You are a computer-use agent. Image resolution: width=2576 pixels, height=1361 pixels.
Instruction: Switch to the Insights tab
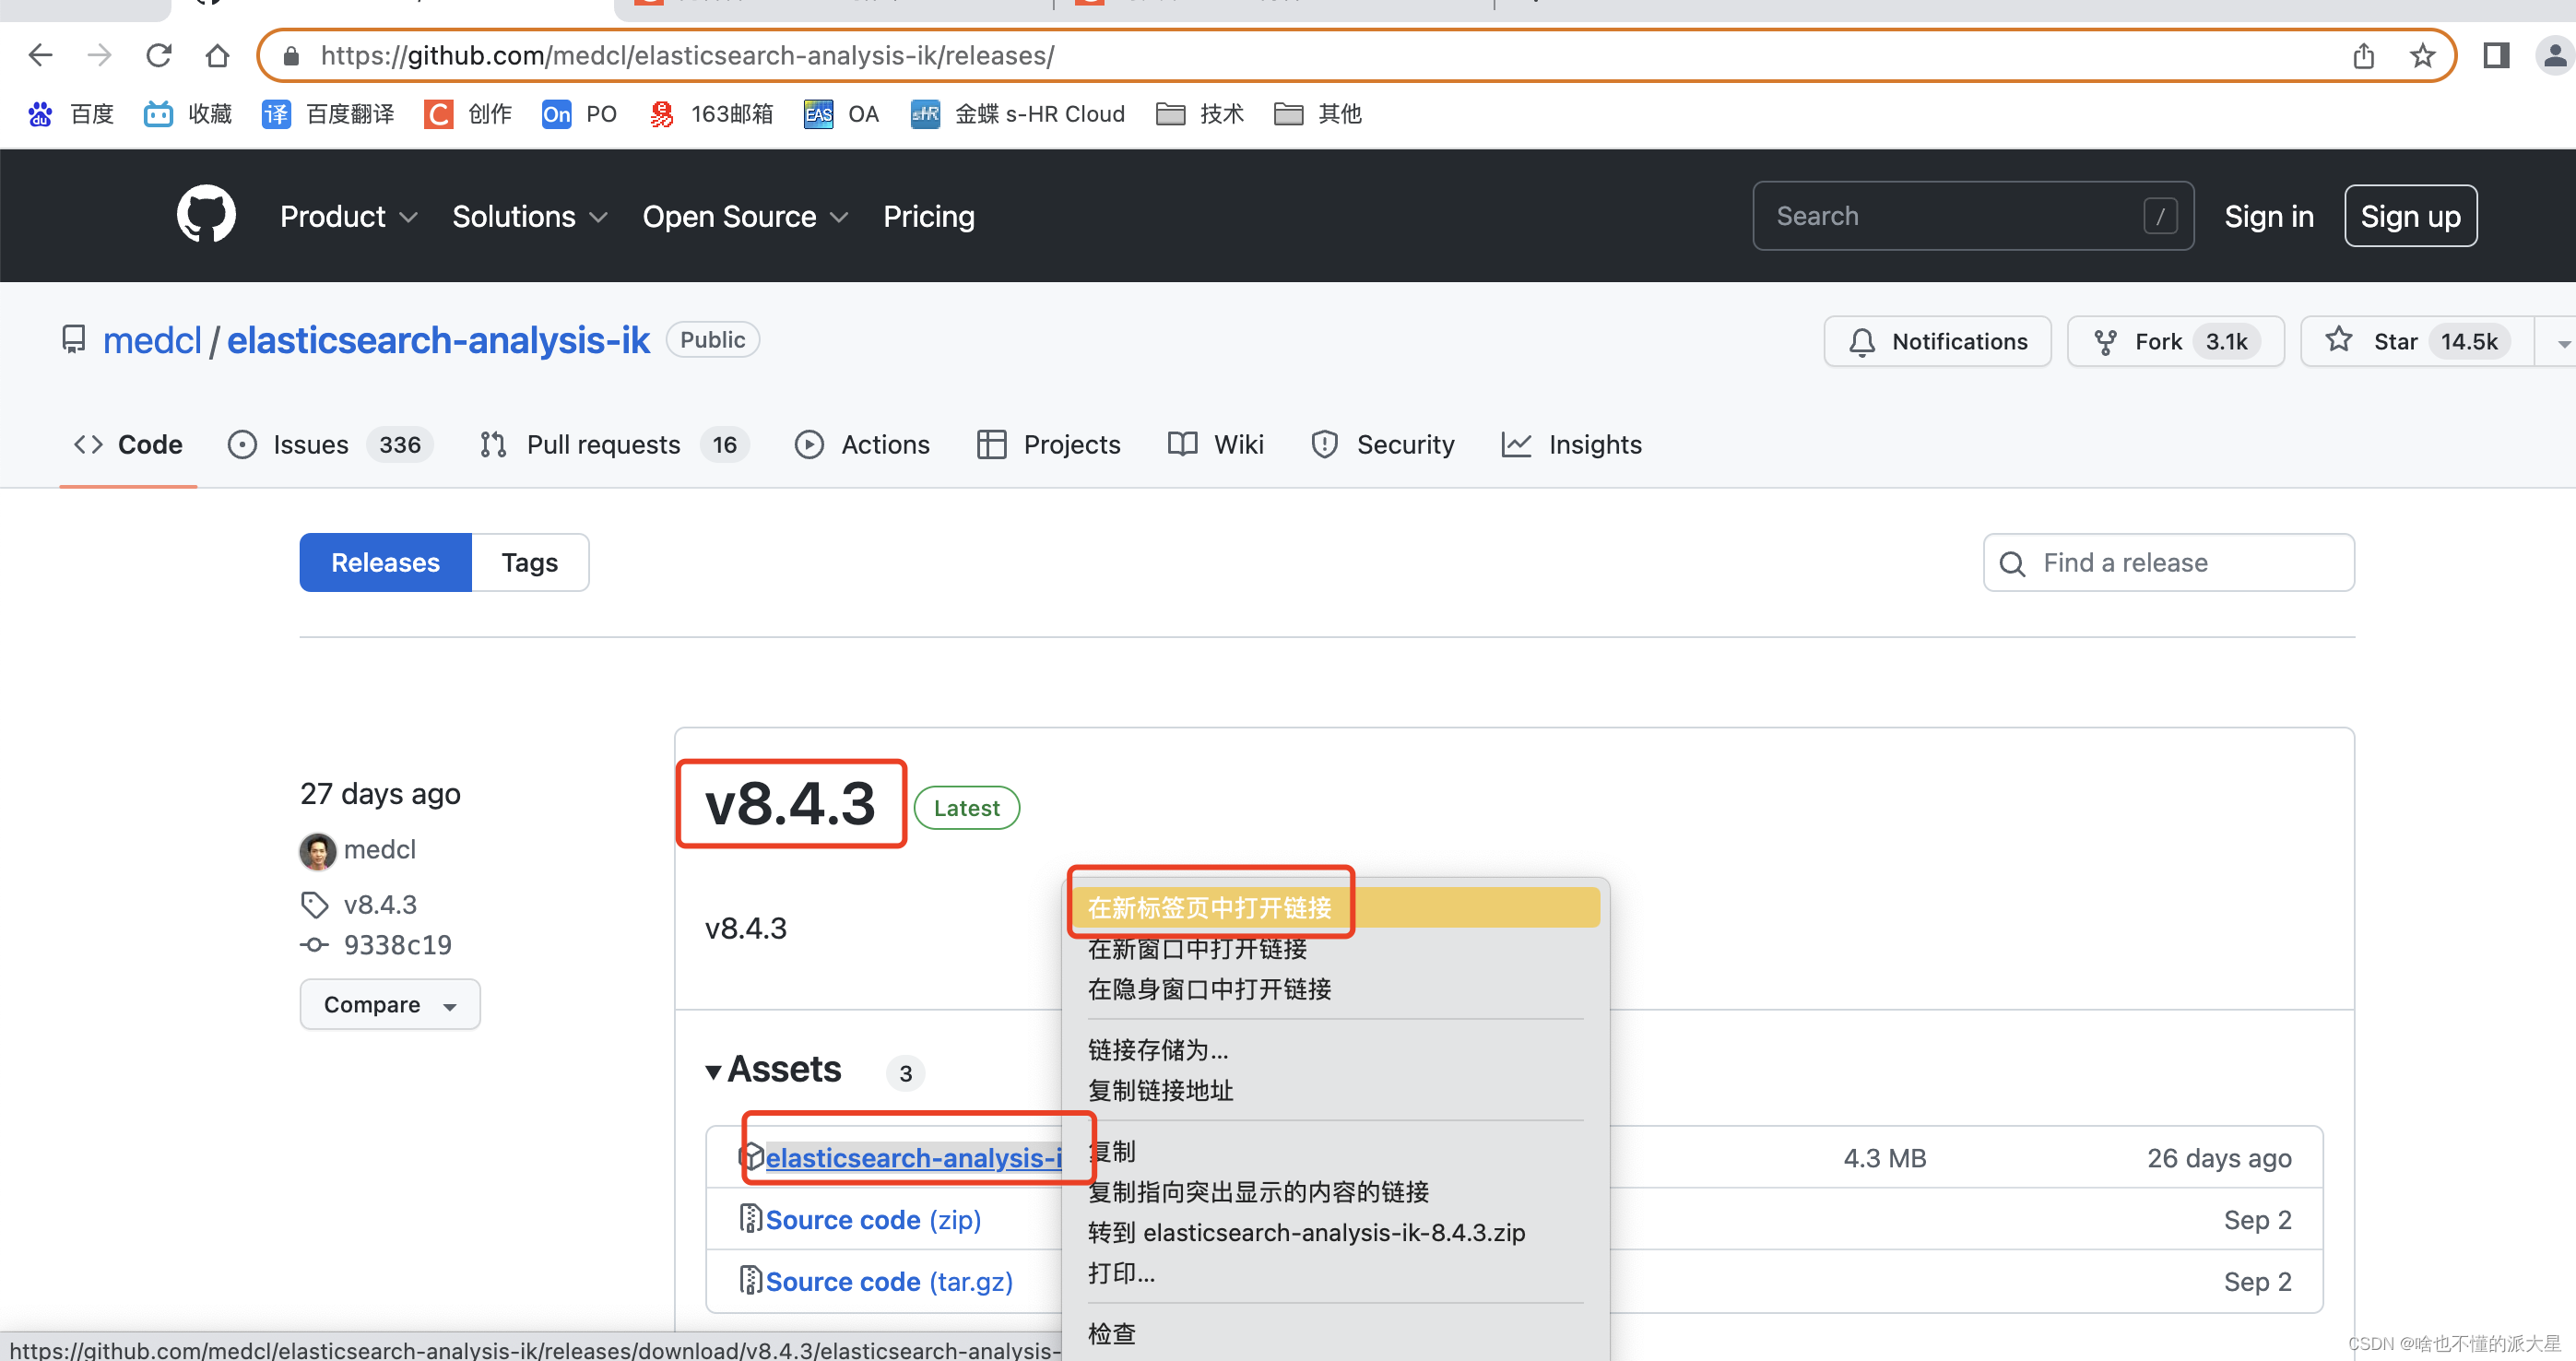1571,445
